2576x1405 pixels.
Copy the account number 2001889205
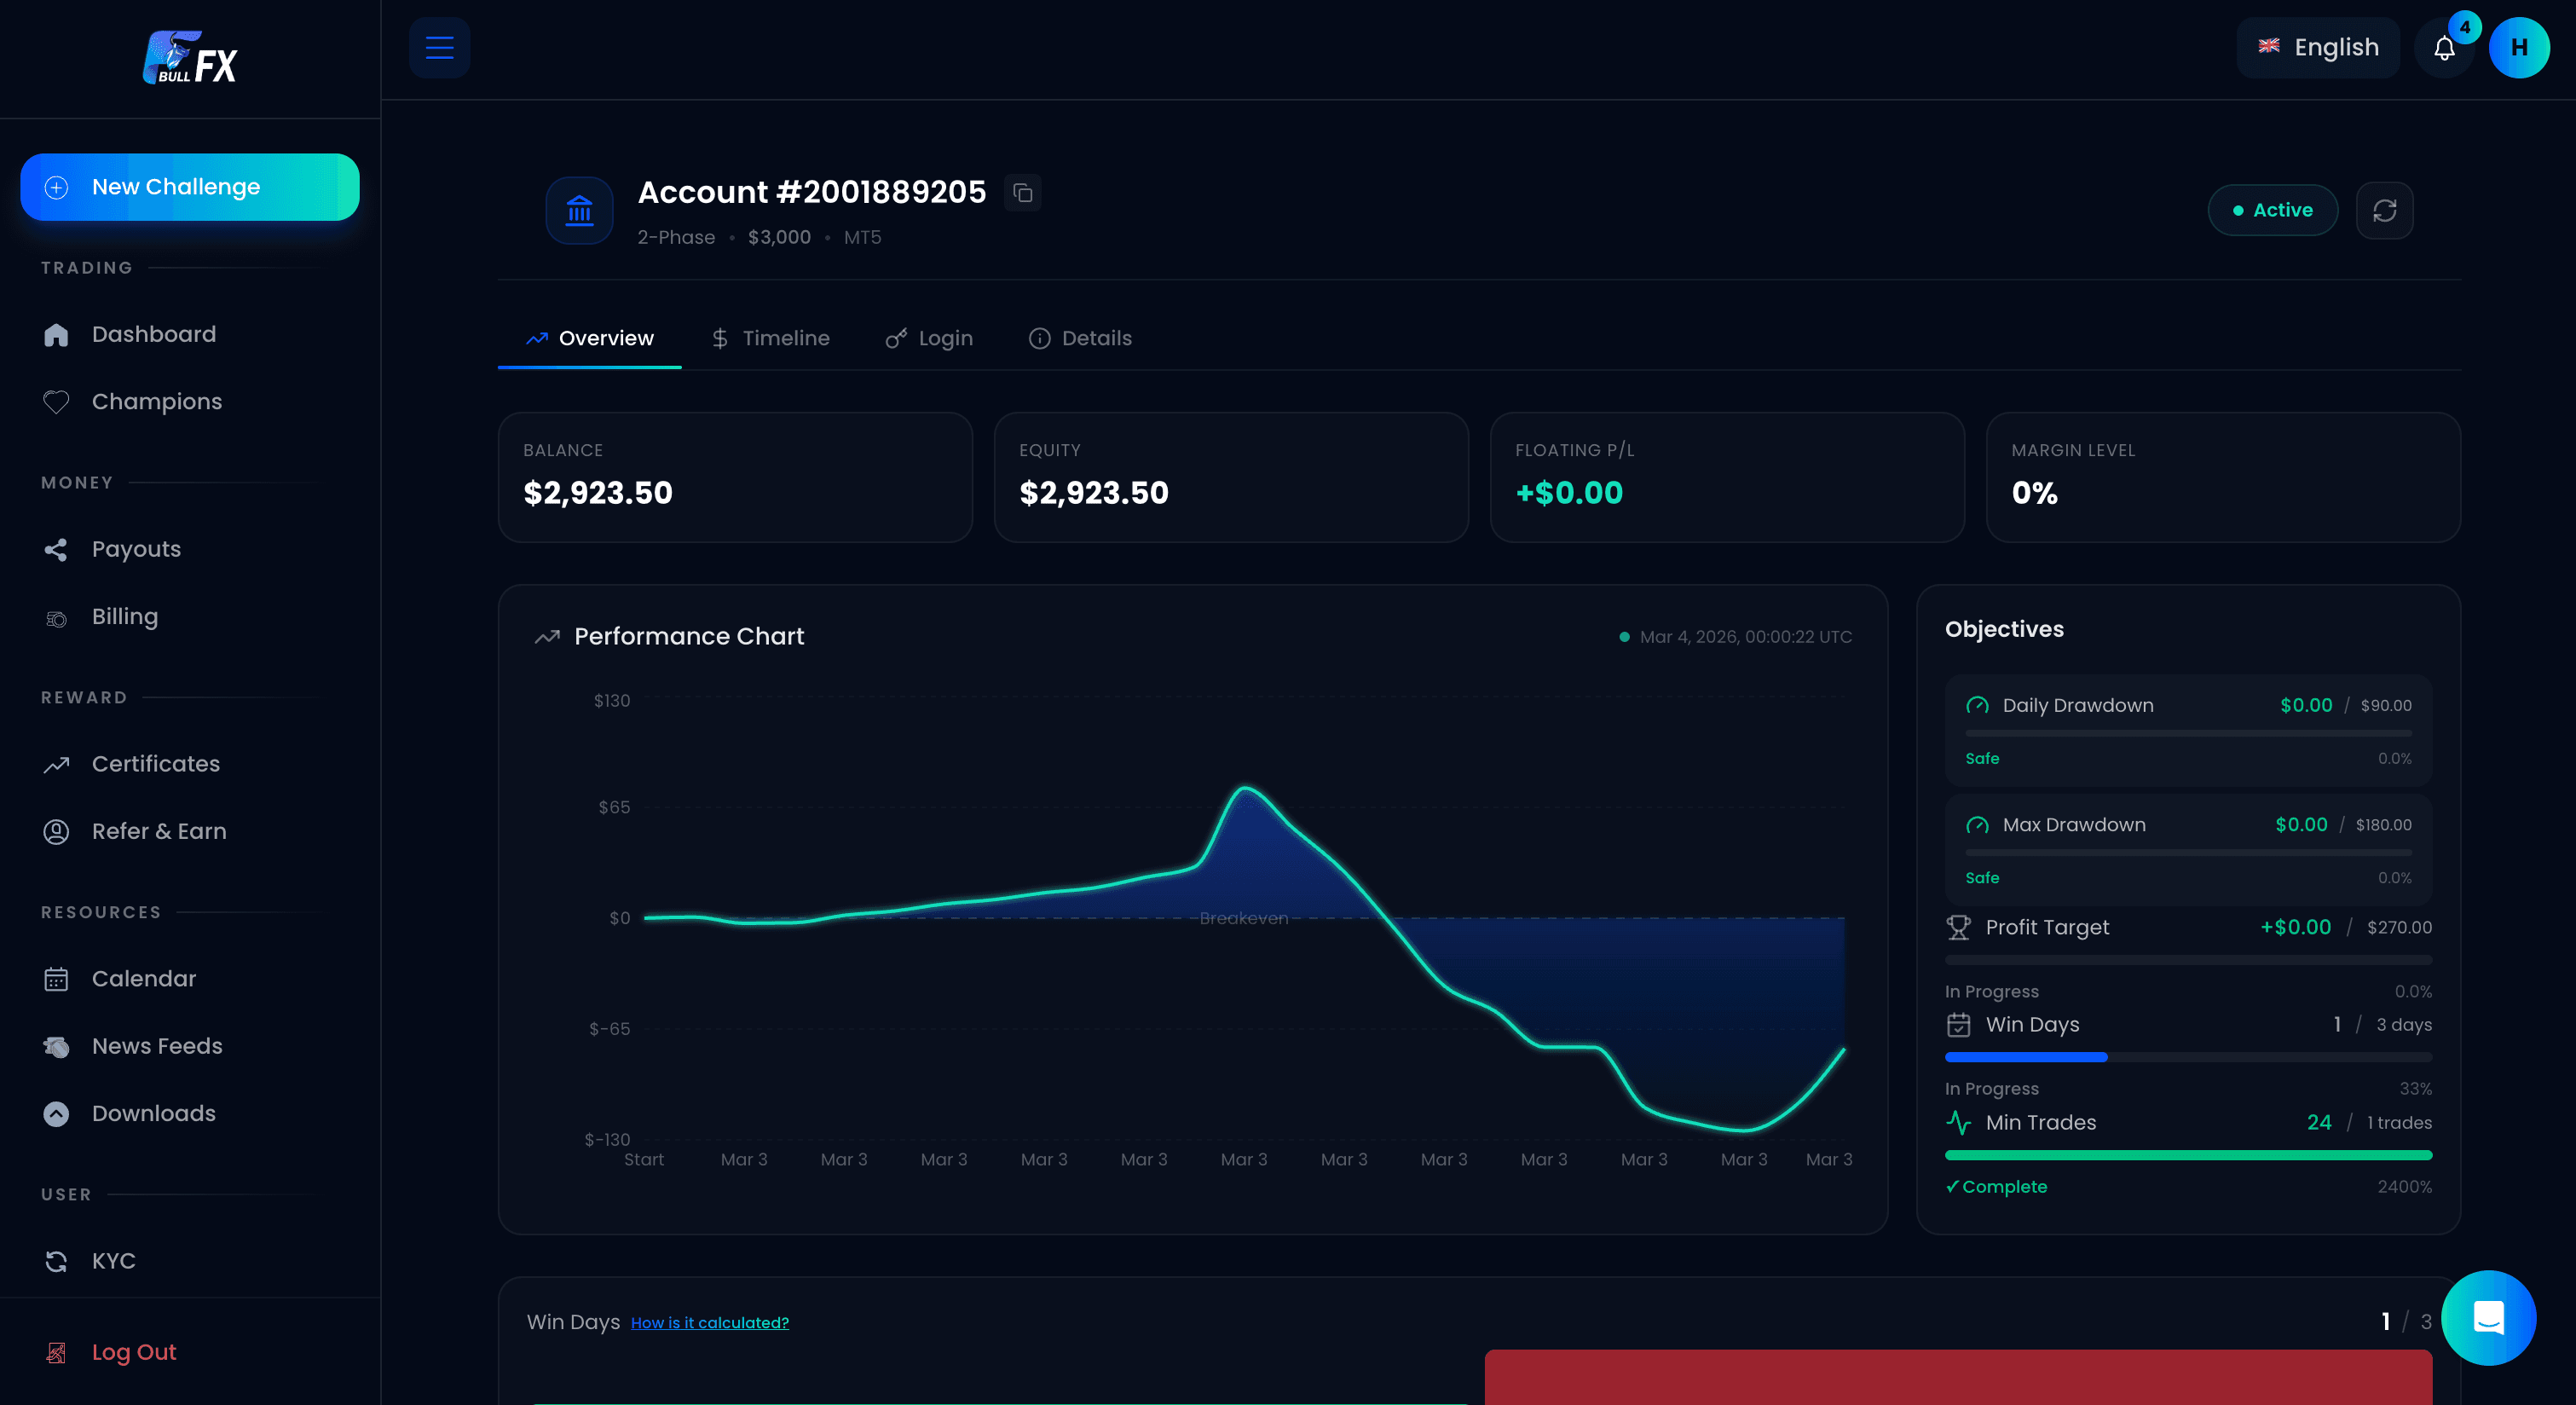click(x=1022, y=192)
